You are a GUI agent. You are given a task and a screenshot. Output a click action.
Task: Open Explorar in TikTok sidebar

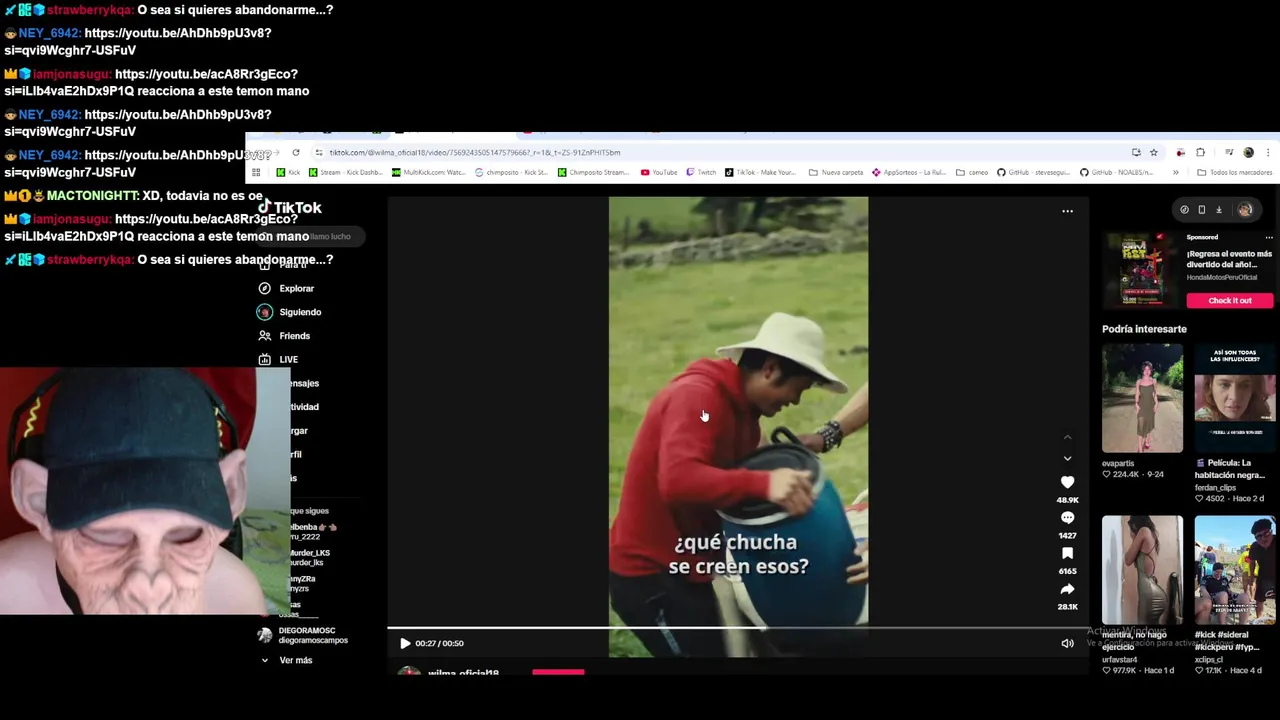[x=296, y=288]
